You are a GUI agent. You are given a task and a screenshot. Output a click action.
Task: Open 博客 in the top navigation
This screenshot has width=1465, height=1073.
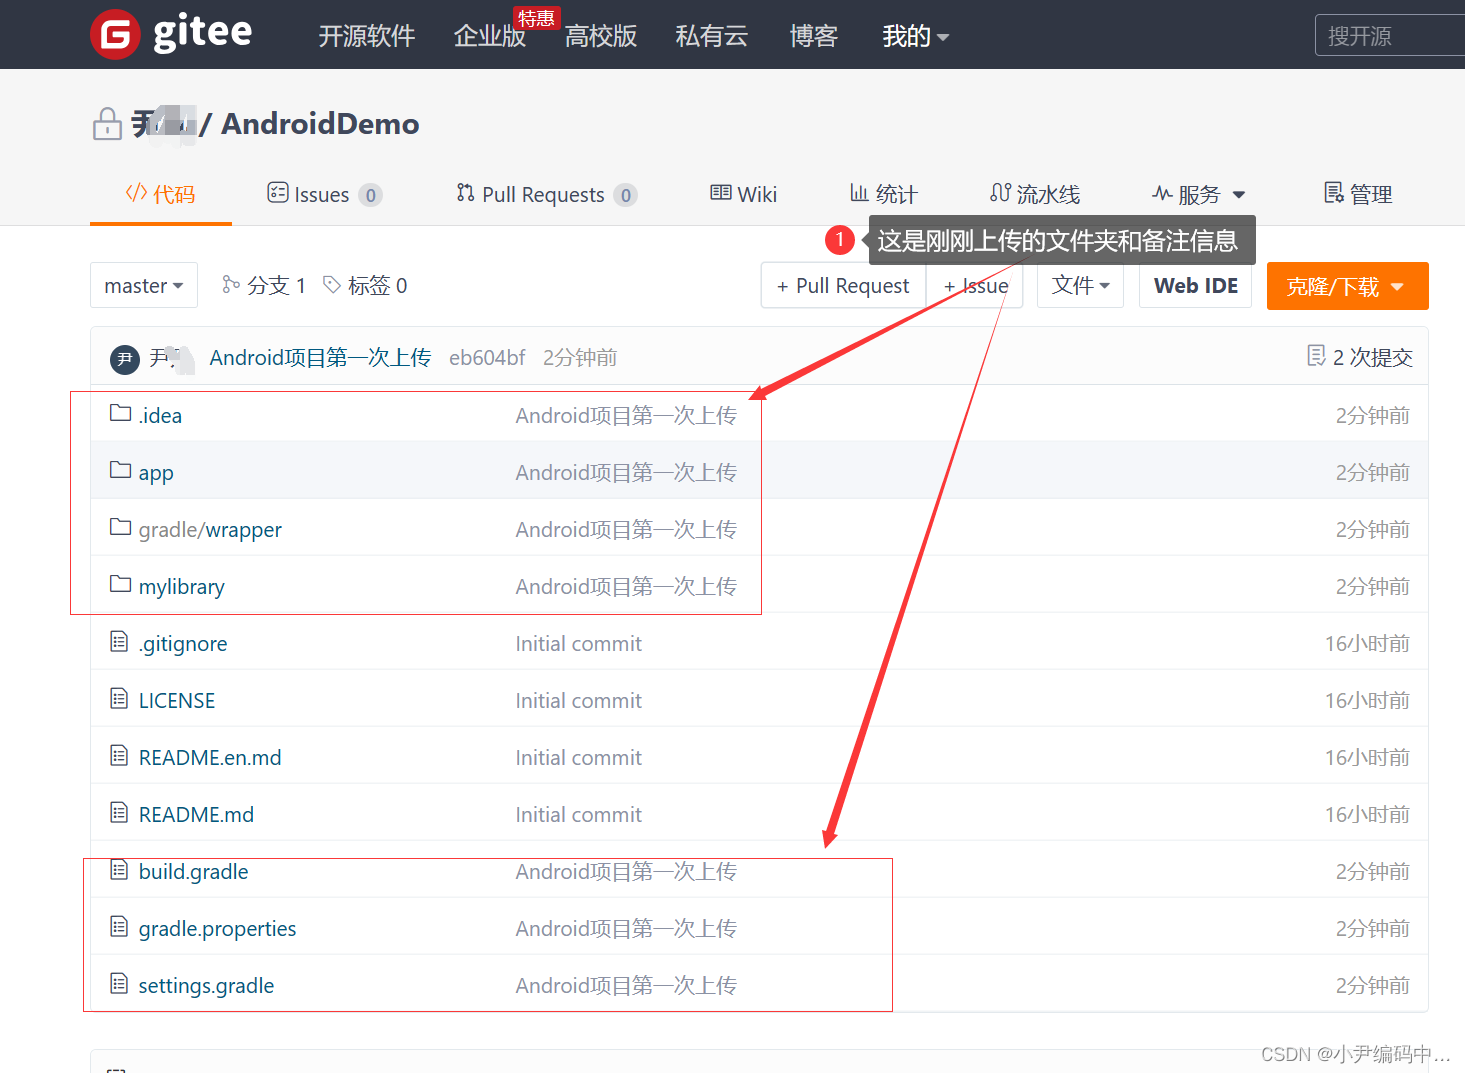coord(814,36)
